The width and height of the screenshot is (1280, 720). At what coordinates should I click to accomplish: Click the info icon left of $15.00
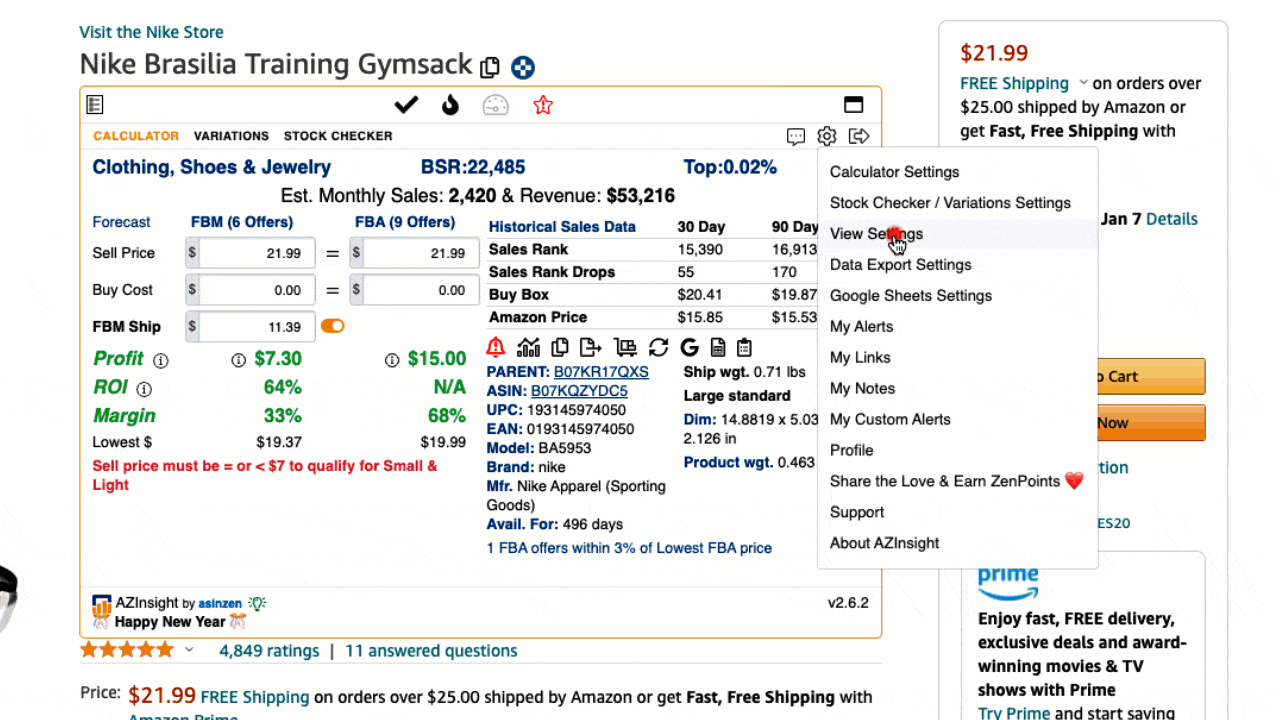(x=392, y=360)
